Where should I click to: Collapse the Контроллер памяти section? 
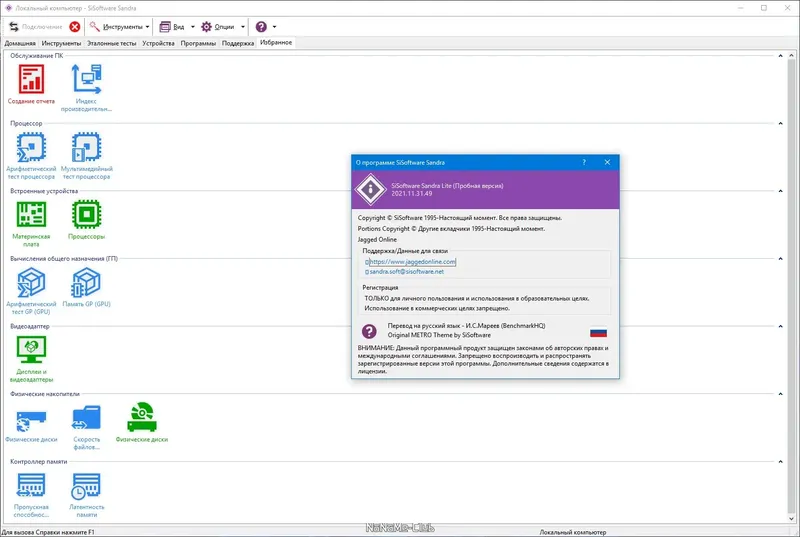click(x=780, y=462)
